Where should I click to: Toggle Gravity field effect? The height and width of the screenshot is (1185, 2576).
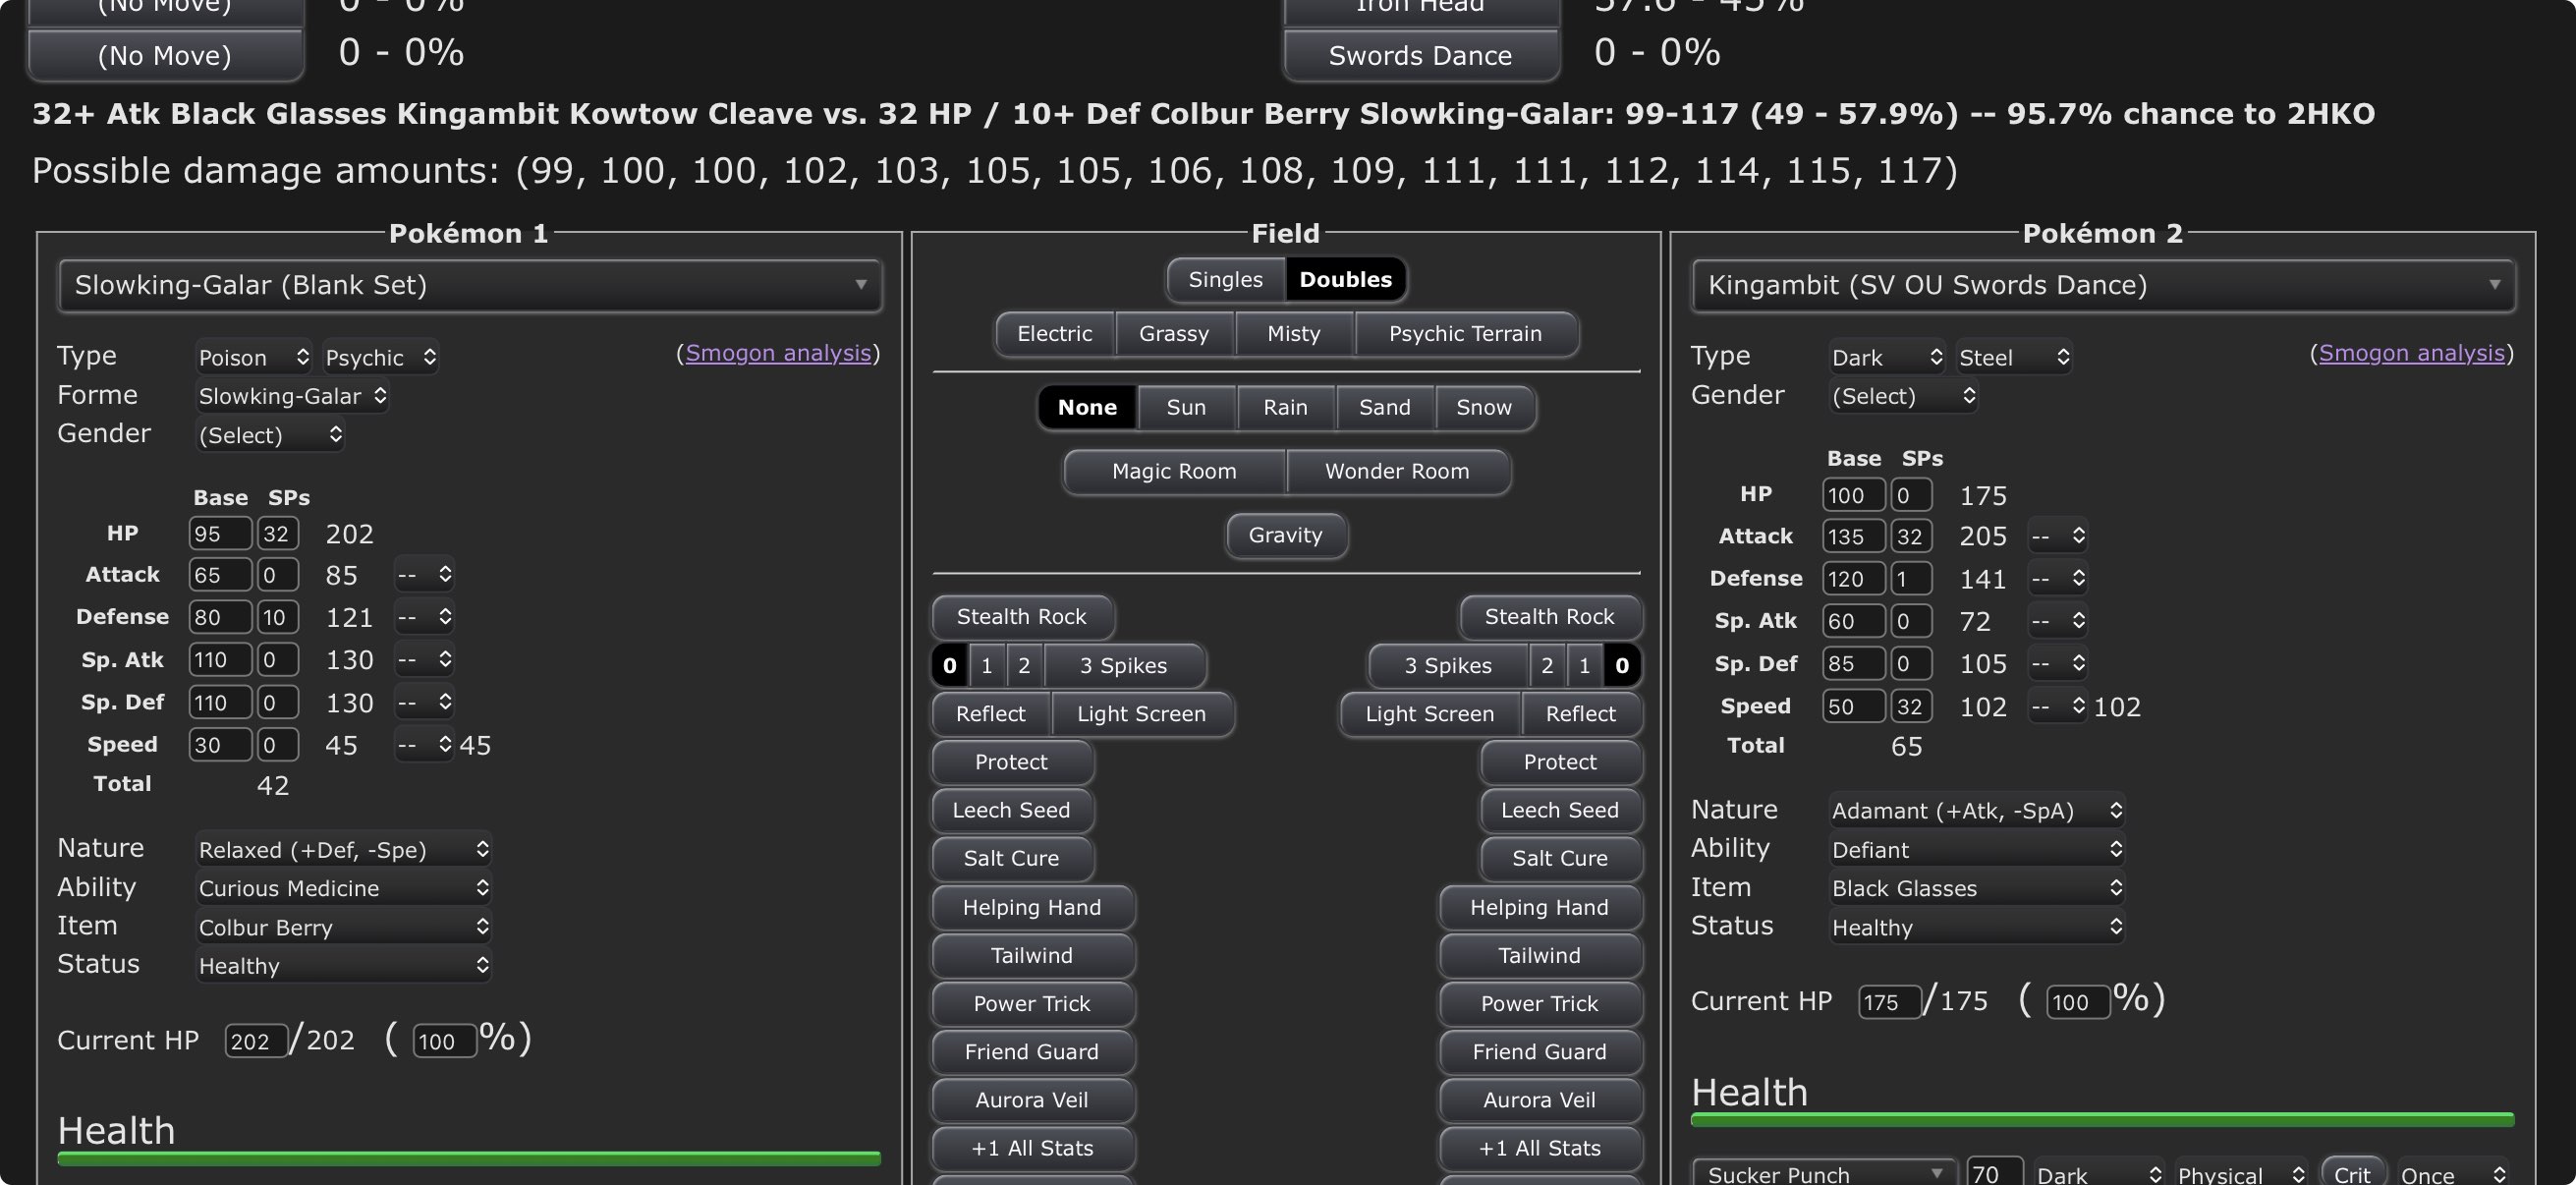(x=1285, y=536)
